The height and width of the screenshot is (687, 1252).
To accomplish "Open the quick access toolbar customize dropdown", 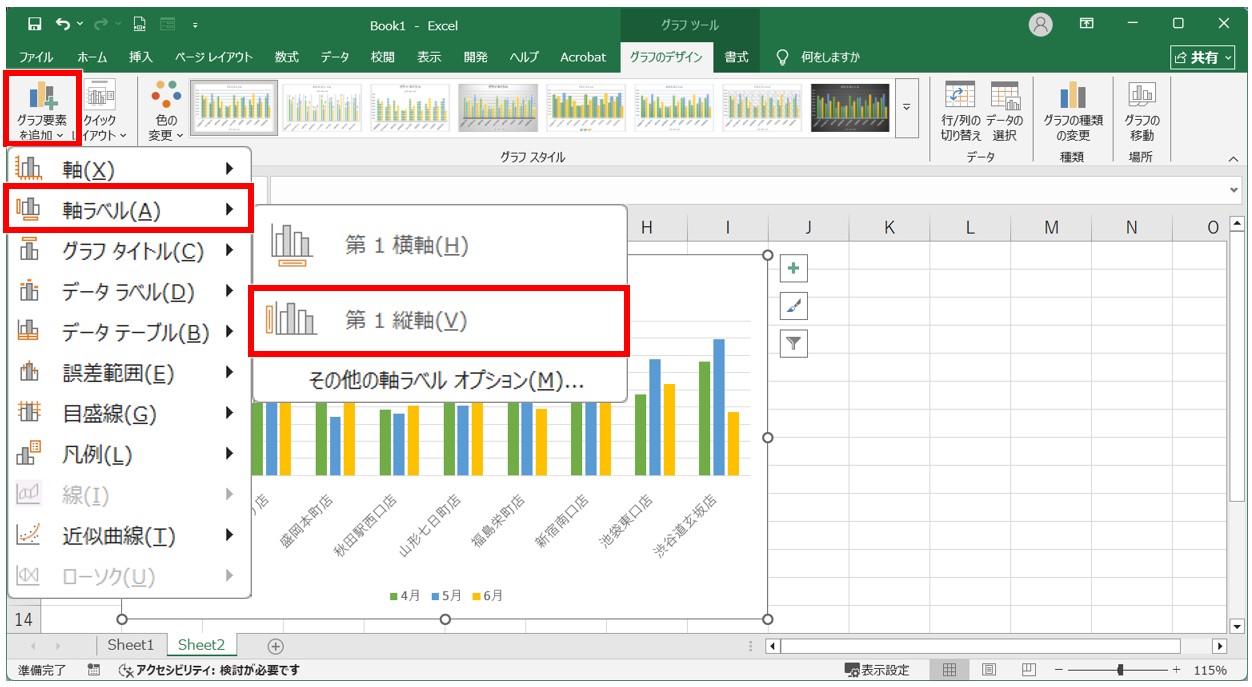I will pyautogui.click(x=194, y=24).
